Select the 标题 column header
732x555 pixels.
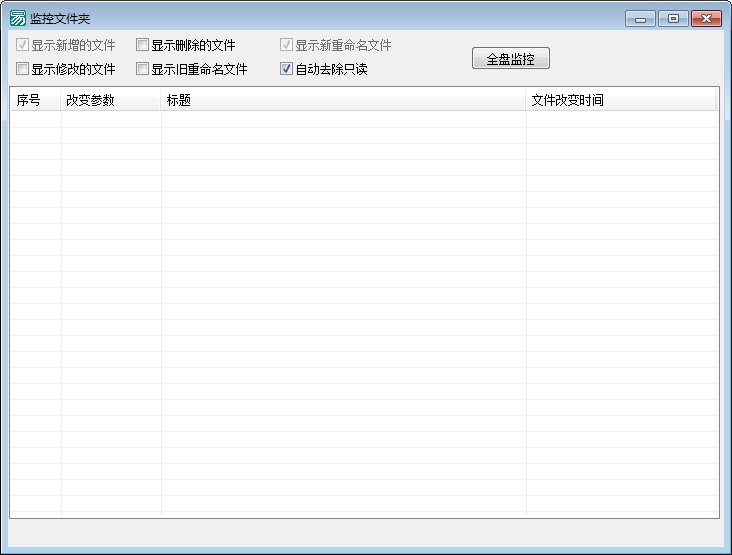click(343, 100)
